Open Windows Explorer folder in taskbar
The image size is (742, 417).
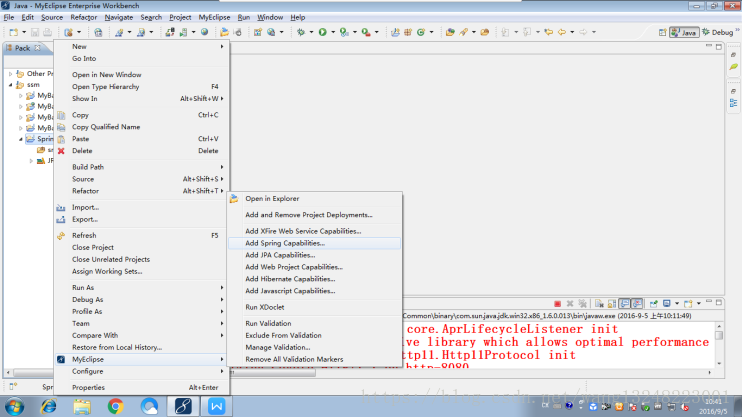point(82,406)
